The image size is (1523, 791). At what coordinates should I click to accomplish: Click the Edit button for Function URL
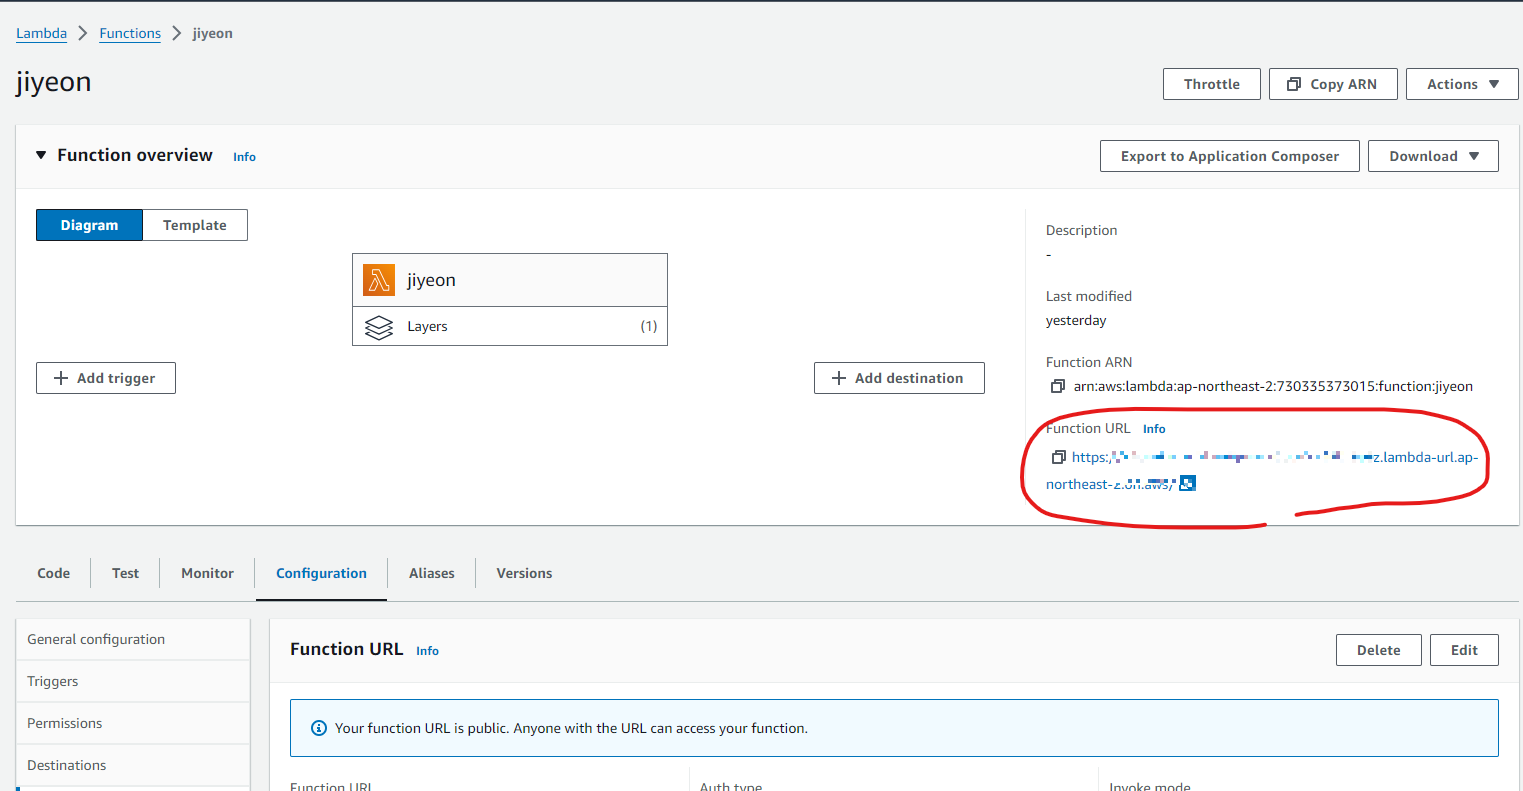coord(1464,650)
